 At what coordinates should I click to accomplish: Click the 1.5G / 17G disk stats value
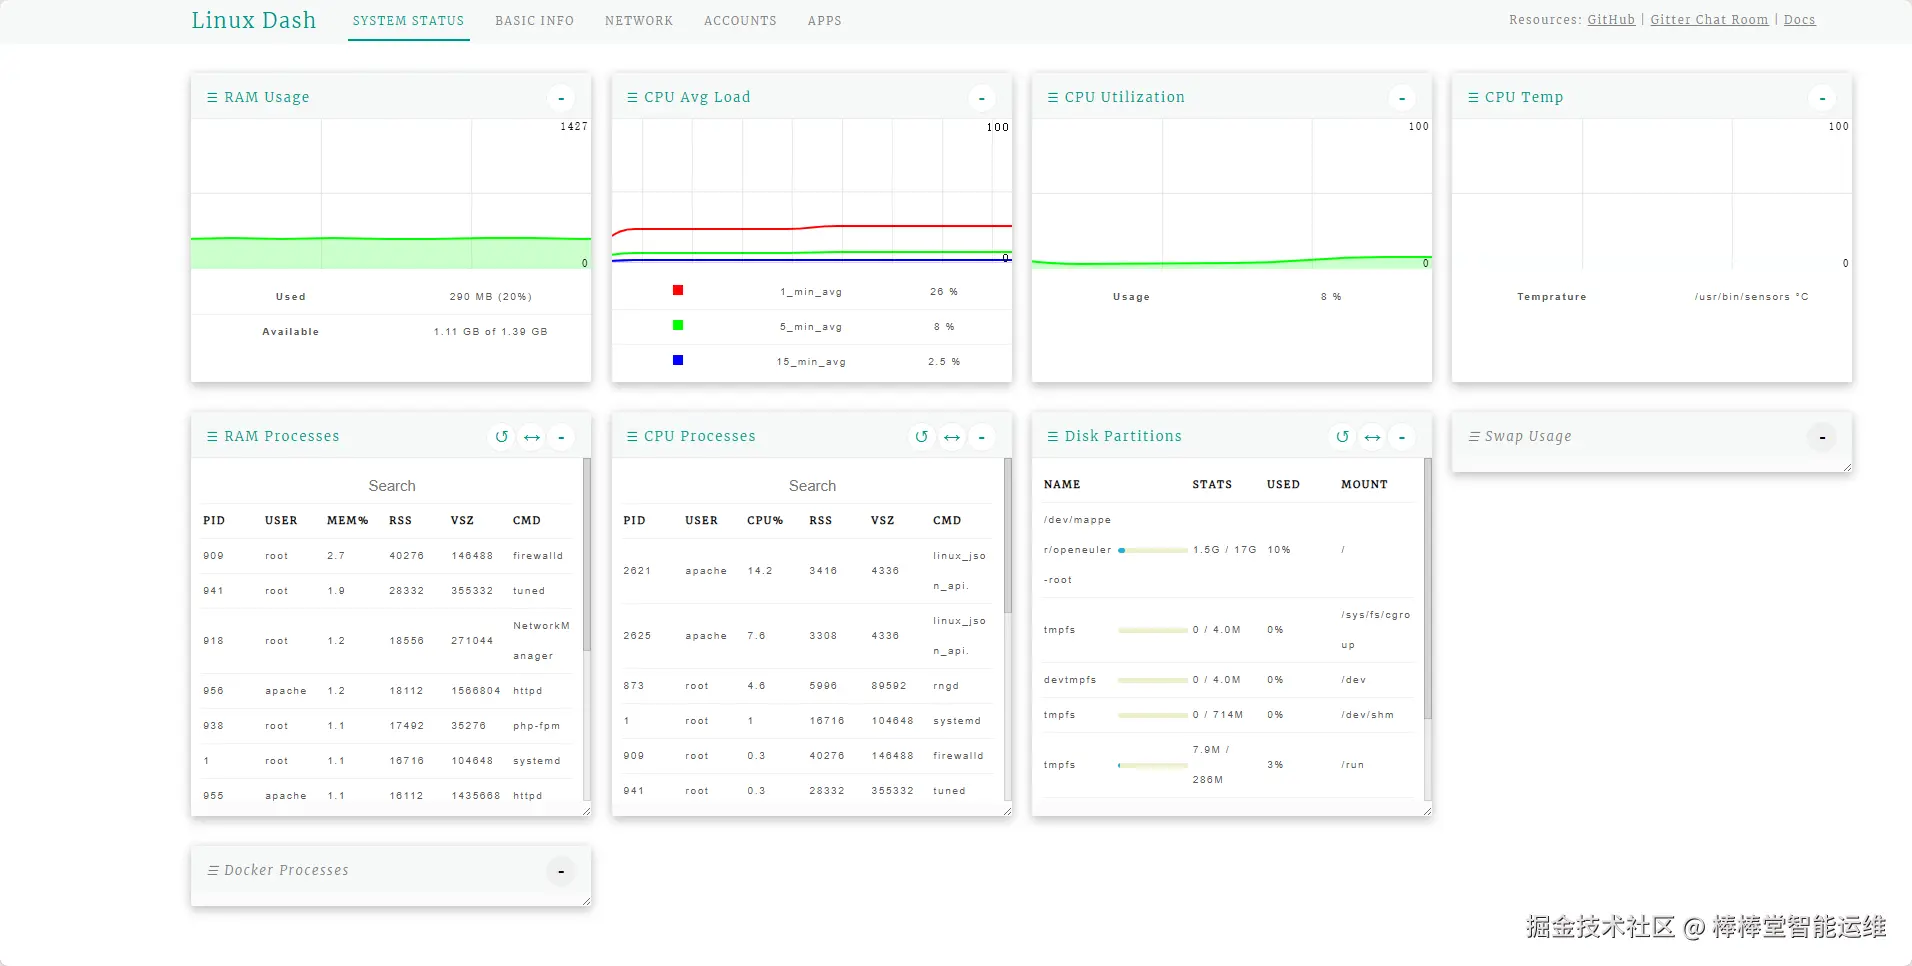[1224, 550]
